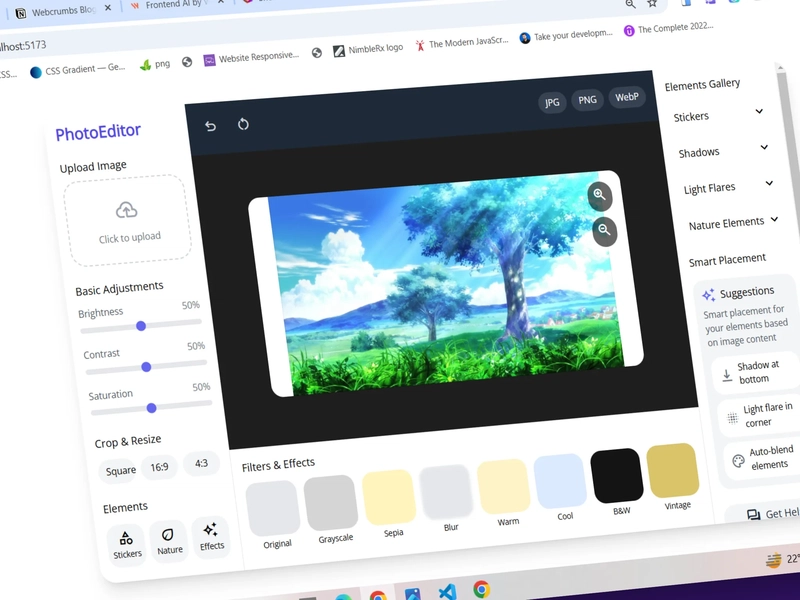Viewport: 800px width, 600px height.
Task: Expand the Shadows gallery section
Action: click(x=723, y=151)
